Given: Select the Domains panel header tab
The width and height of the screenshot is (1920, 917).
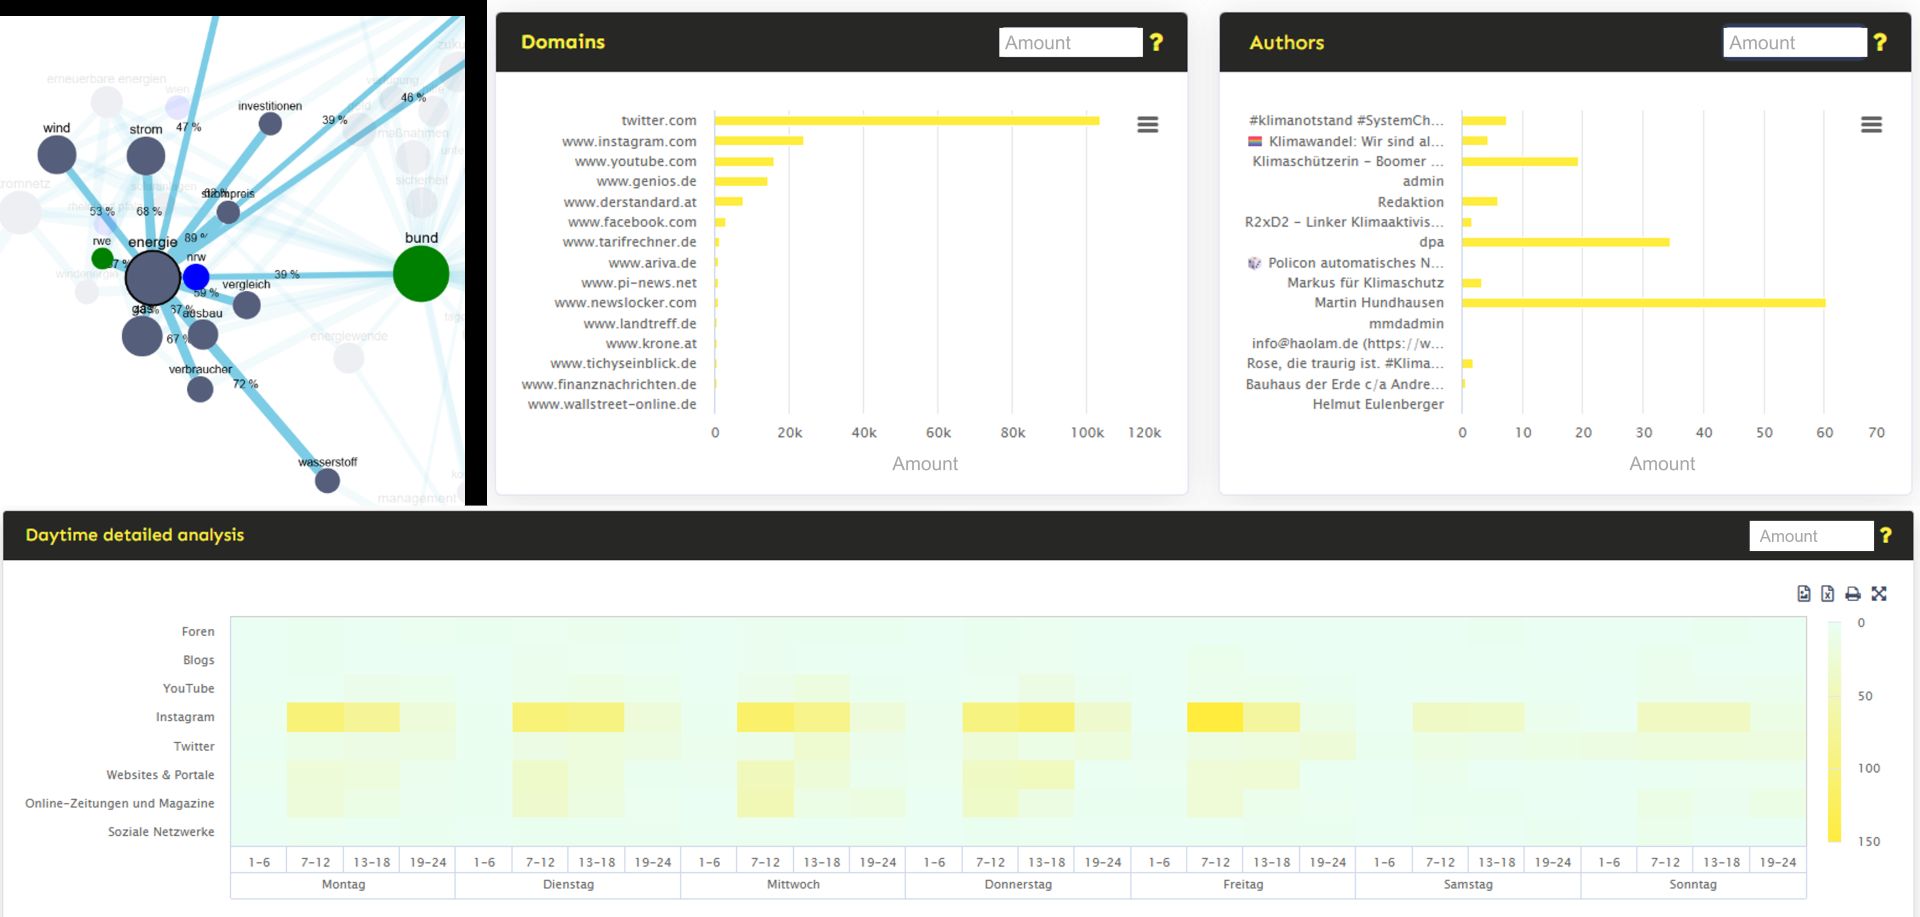Looking at the screenshot, I should [562, 42].
